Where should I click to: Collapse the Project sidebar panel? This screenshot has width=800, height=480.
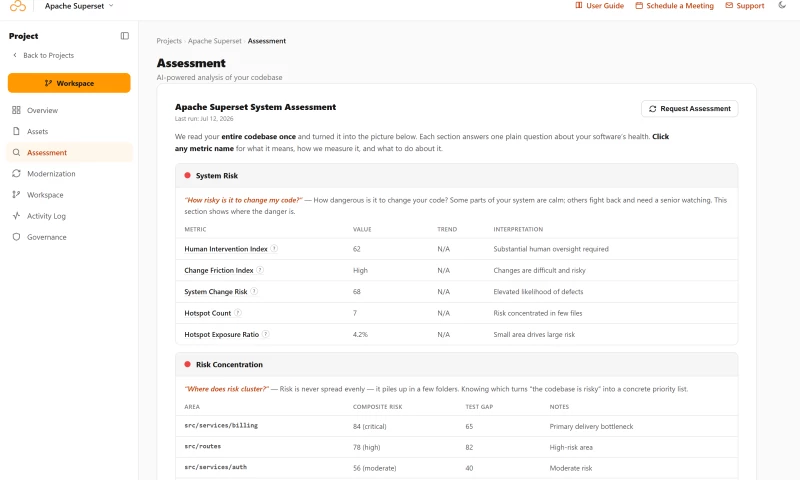point(124,36)
